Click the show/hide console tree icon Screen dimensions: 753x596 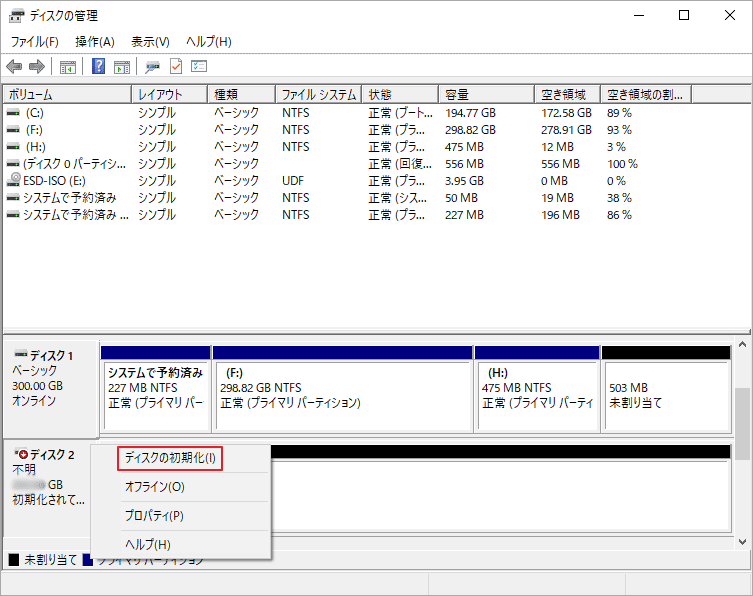pyautogui.click(x=68, y=66)
